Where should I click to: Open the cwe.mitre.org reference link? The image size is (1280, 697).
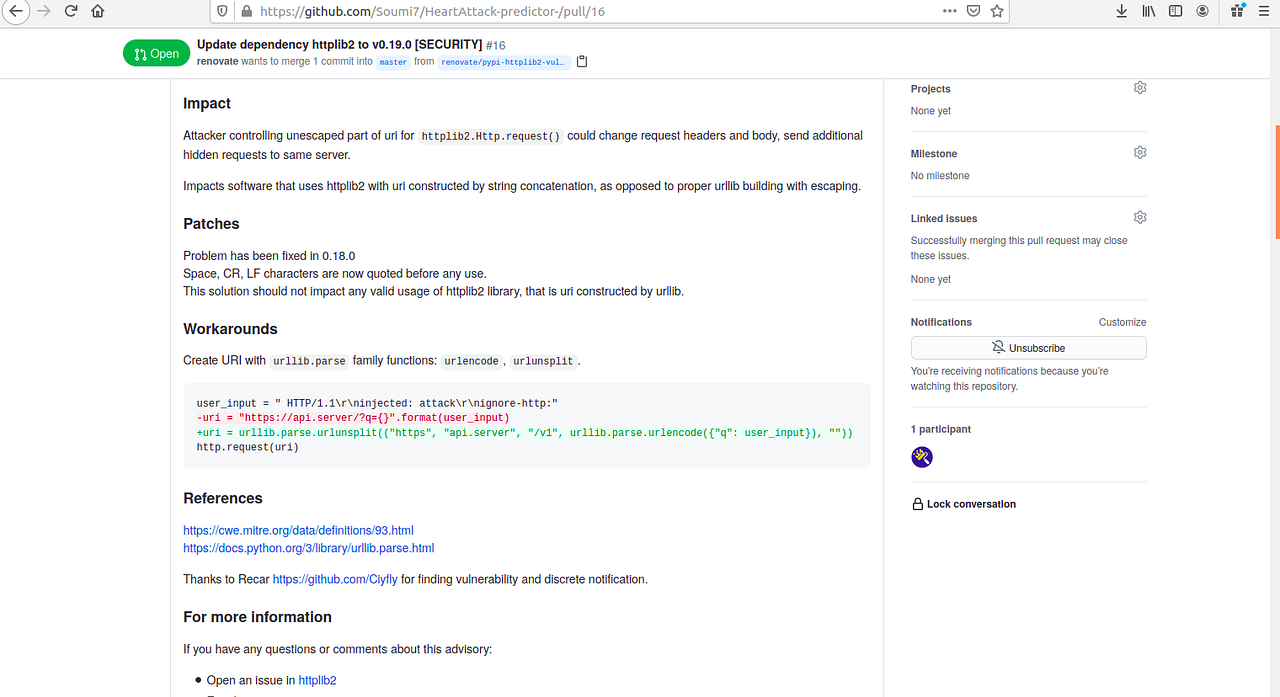click(x=298, y=529)
